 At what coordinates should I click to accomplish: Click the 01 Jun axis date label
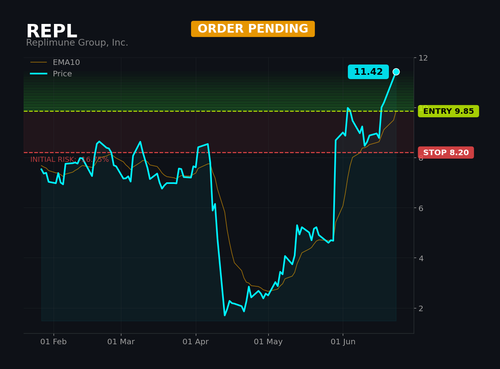coord(343,342)
